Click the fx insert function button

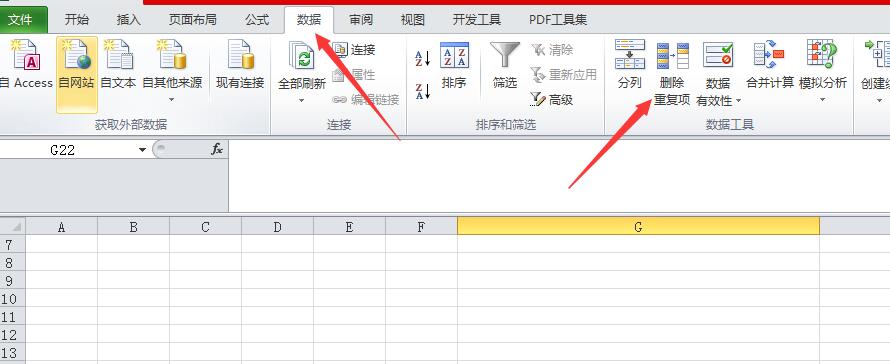(217, 149)
